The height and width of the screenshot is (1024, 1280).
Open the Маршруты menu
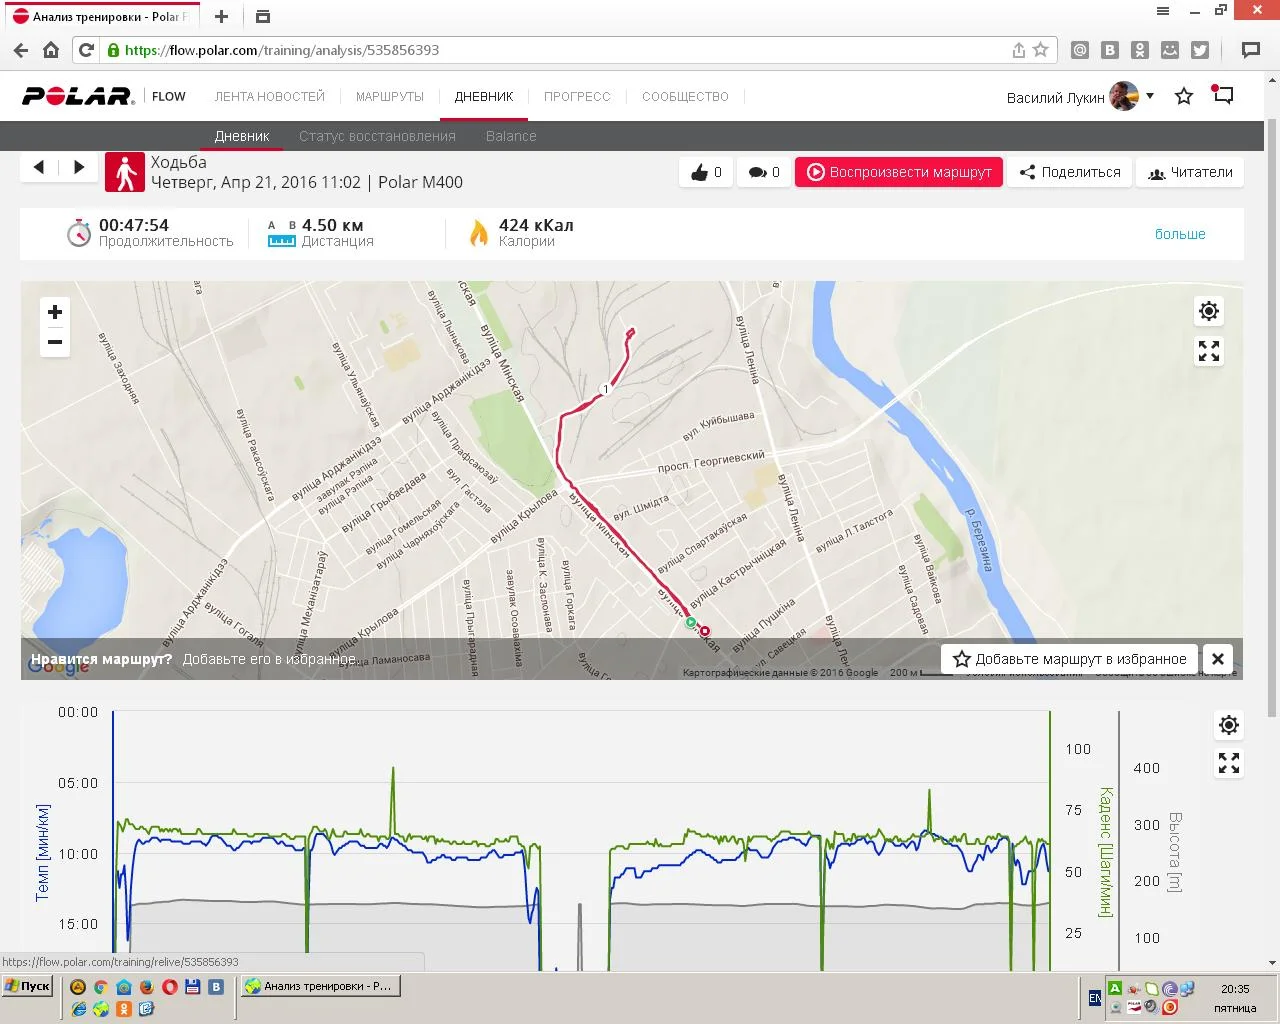[390, 97]
